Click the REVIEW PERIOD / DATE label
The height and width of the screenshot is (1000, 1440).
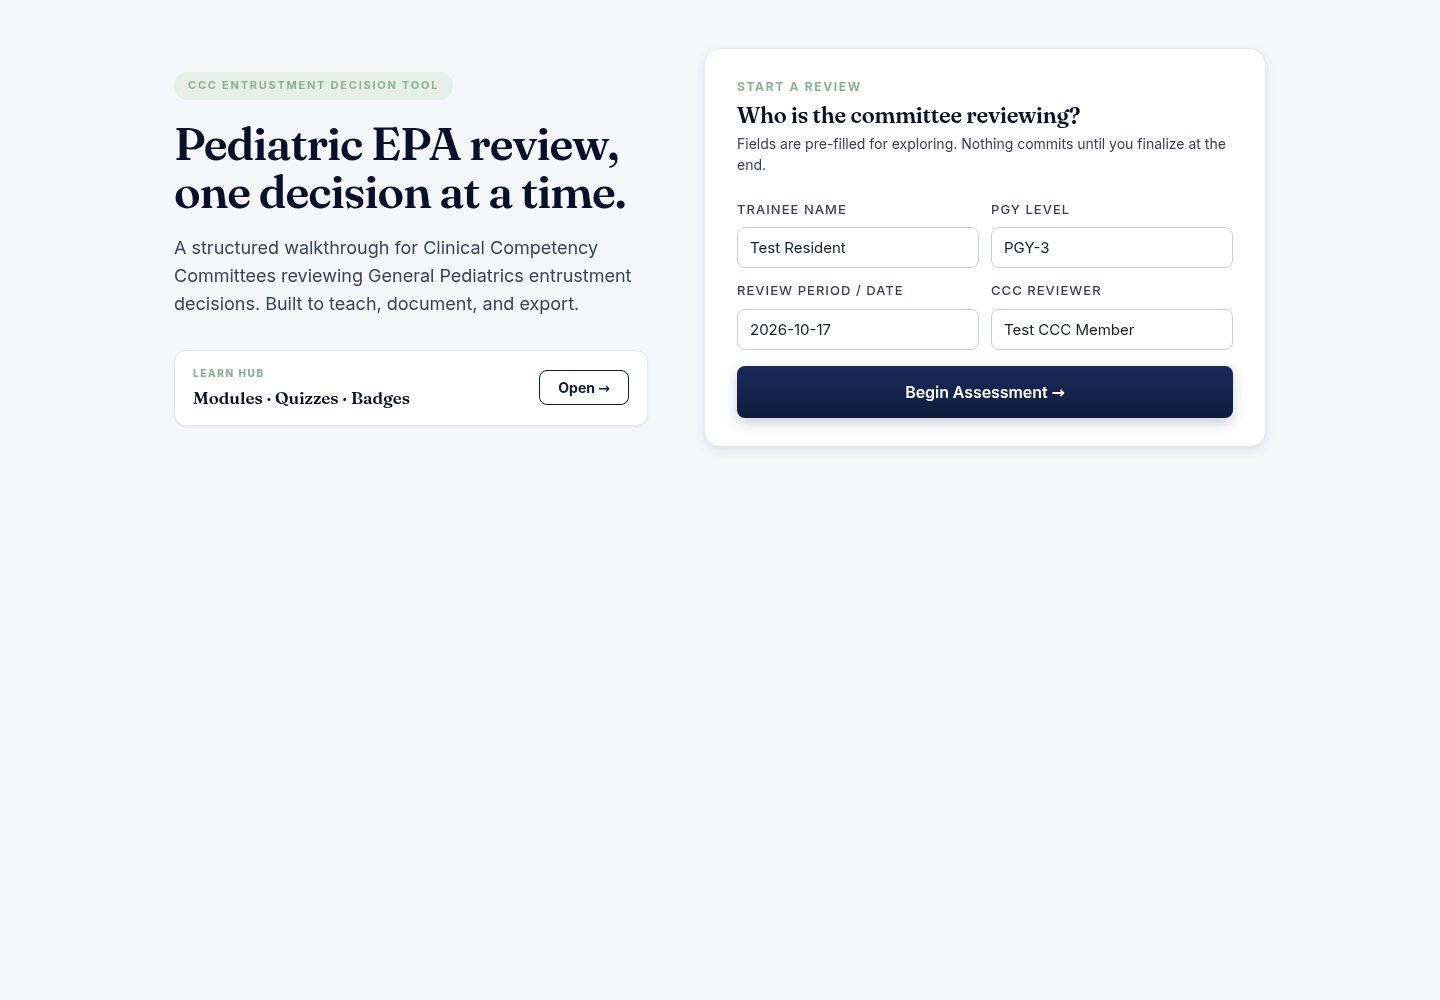[x=819, y=291]
